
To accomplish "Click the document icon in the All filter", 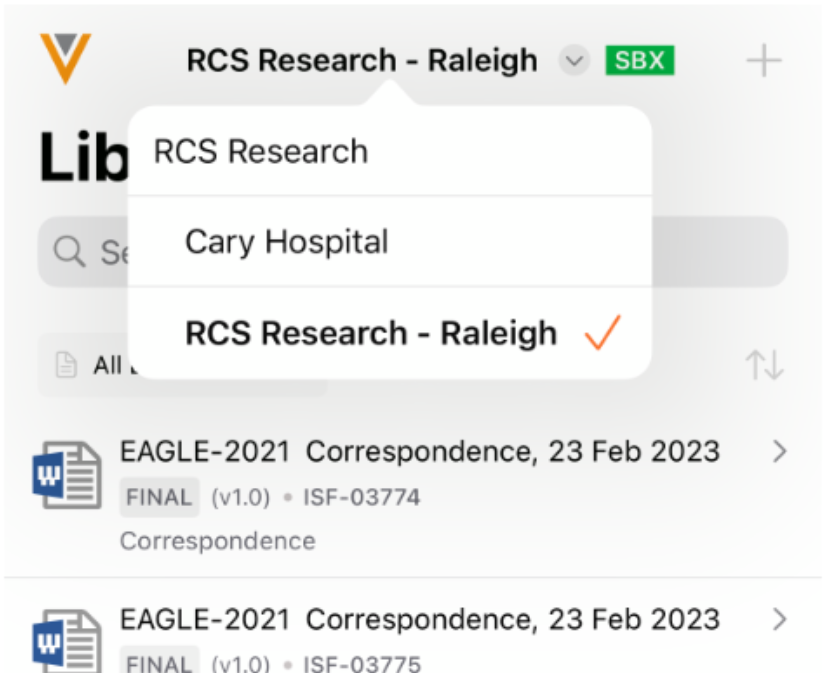I will [x=66, y=366].
